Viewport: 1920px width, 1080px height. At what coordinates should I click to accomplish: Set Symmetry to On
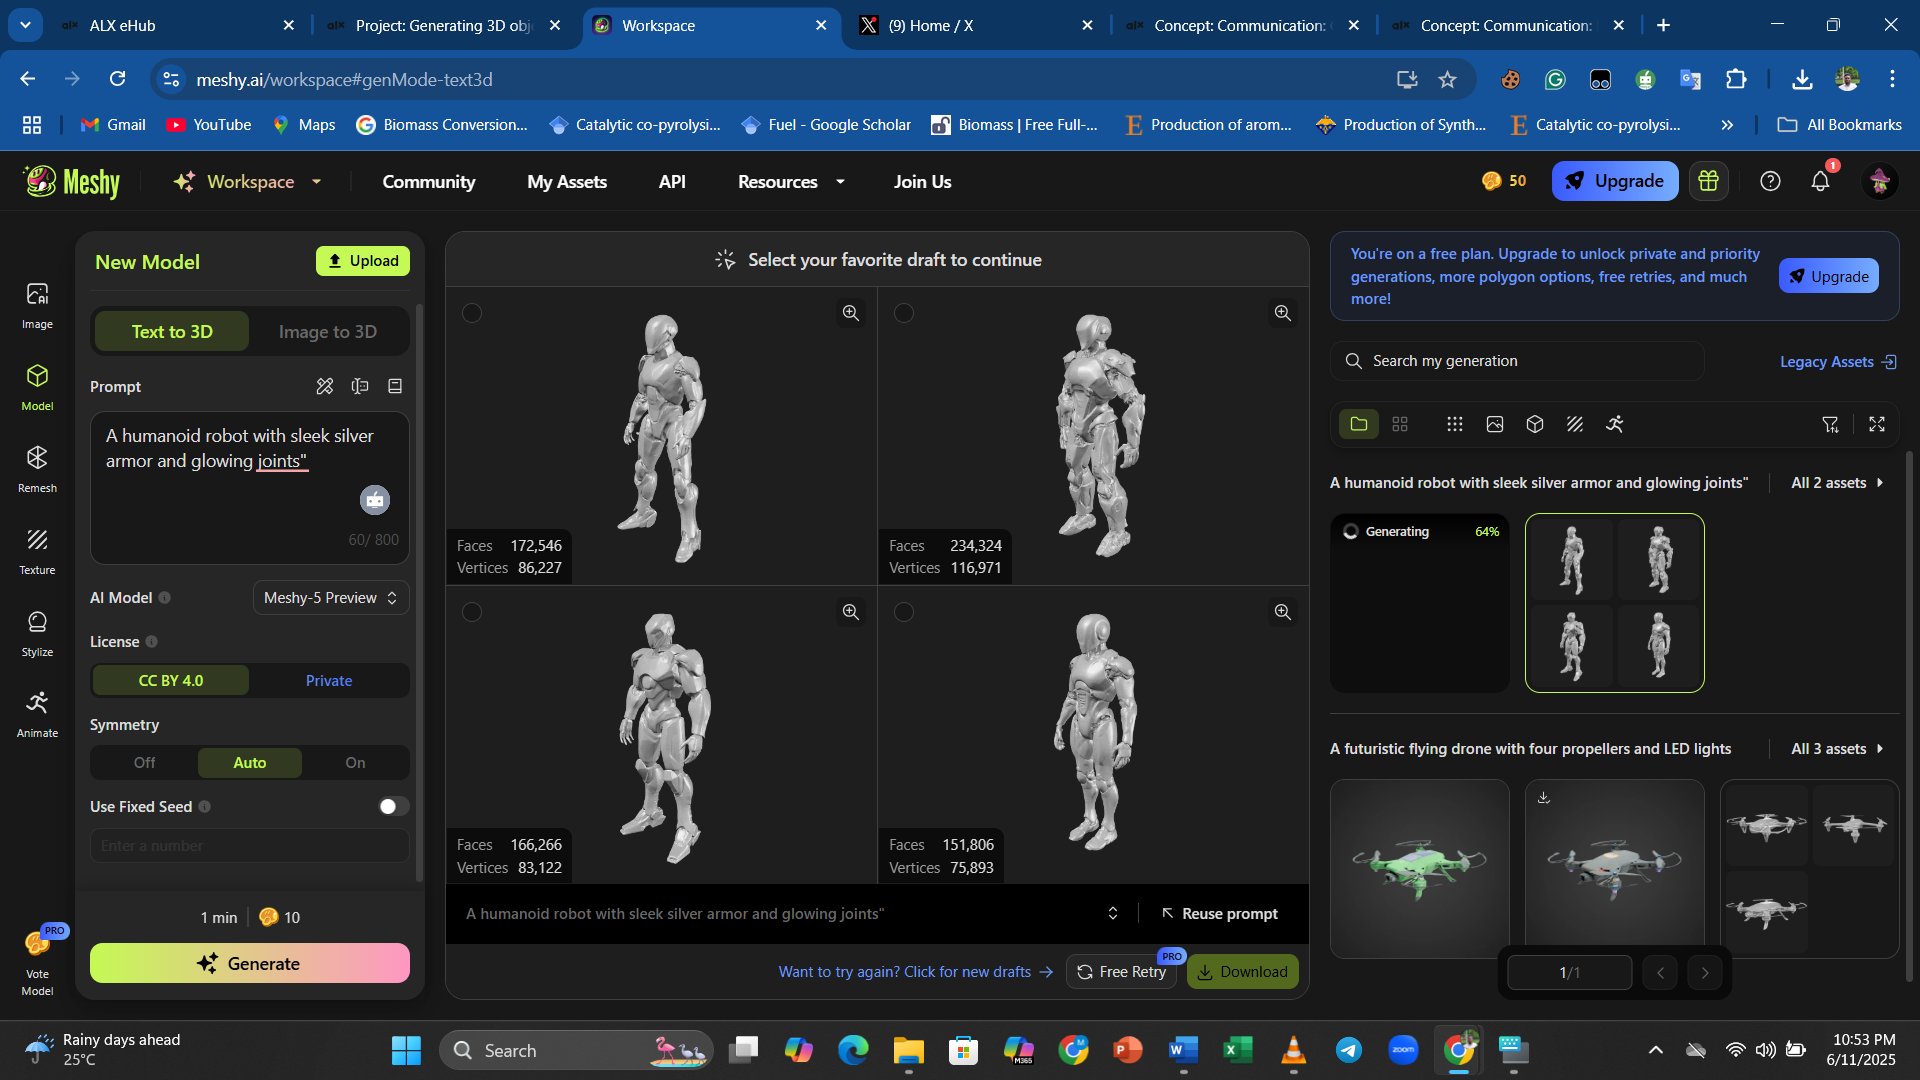[355, 763]
